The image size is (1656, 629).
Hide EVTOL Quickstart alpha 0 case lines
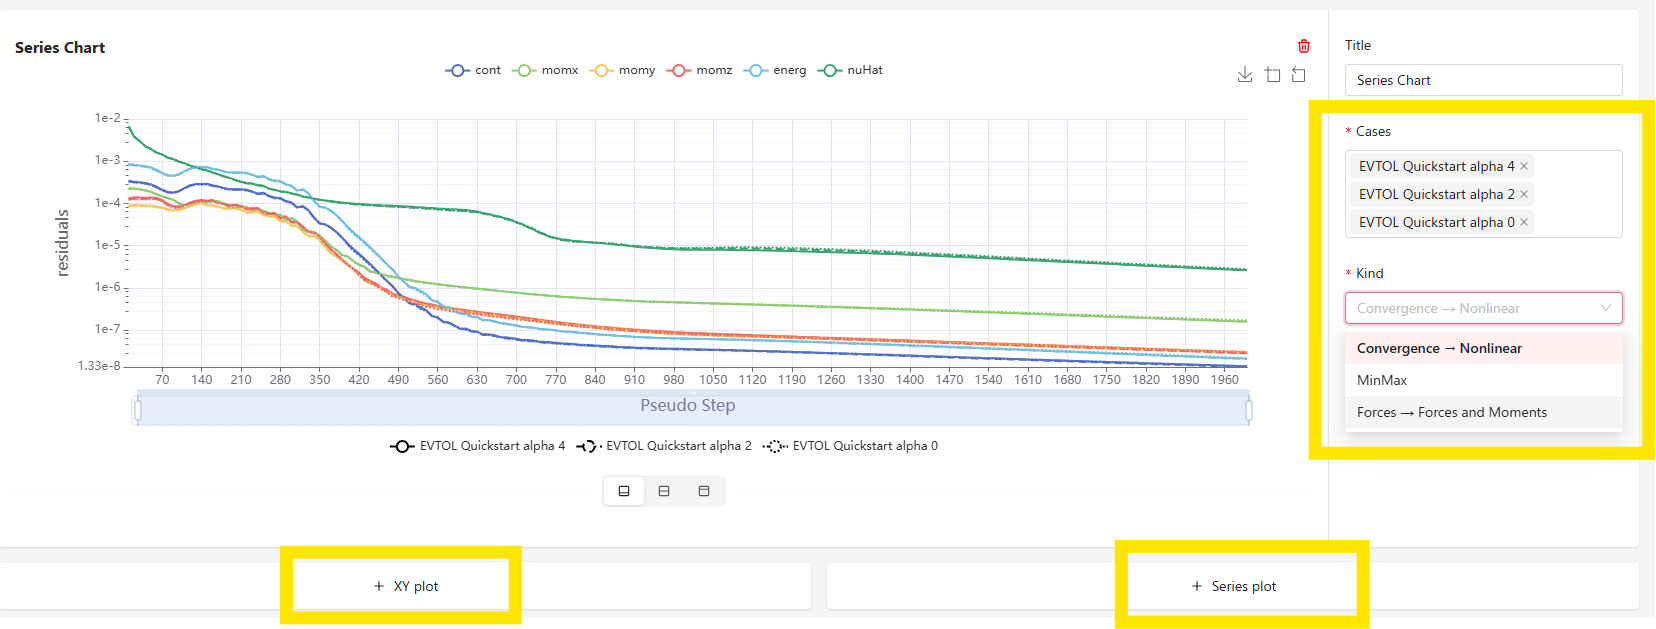pyautogui.click(x=851, y=446)
